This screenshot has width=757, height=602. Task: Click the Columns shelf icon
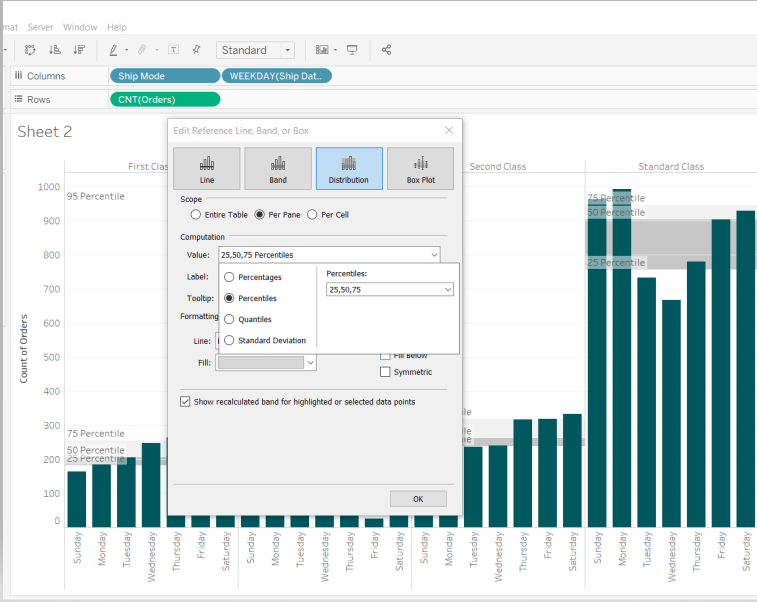[18, 75]
